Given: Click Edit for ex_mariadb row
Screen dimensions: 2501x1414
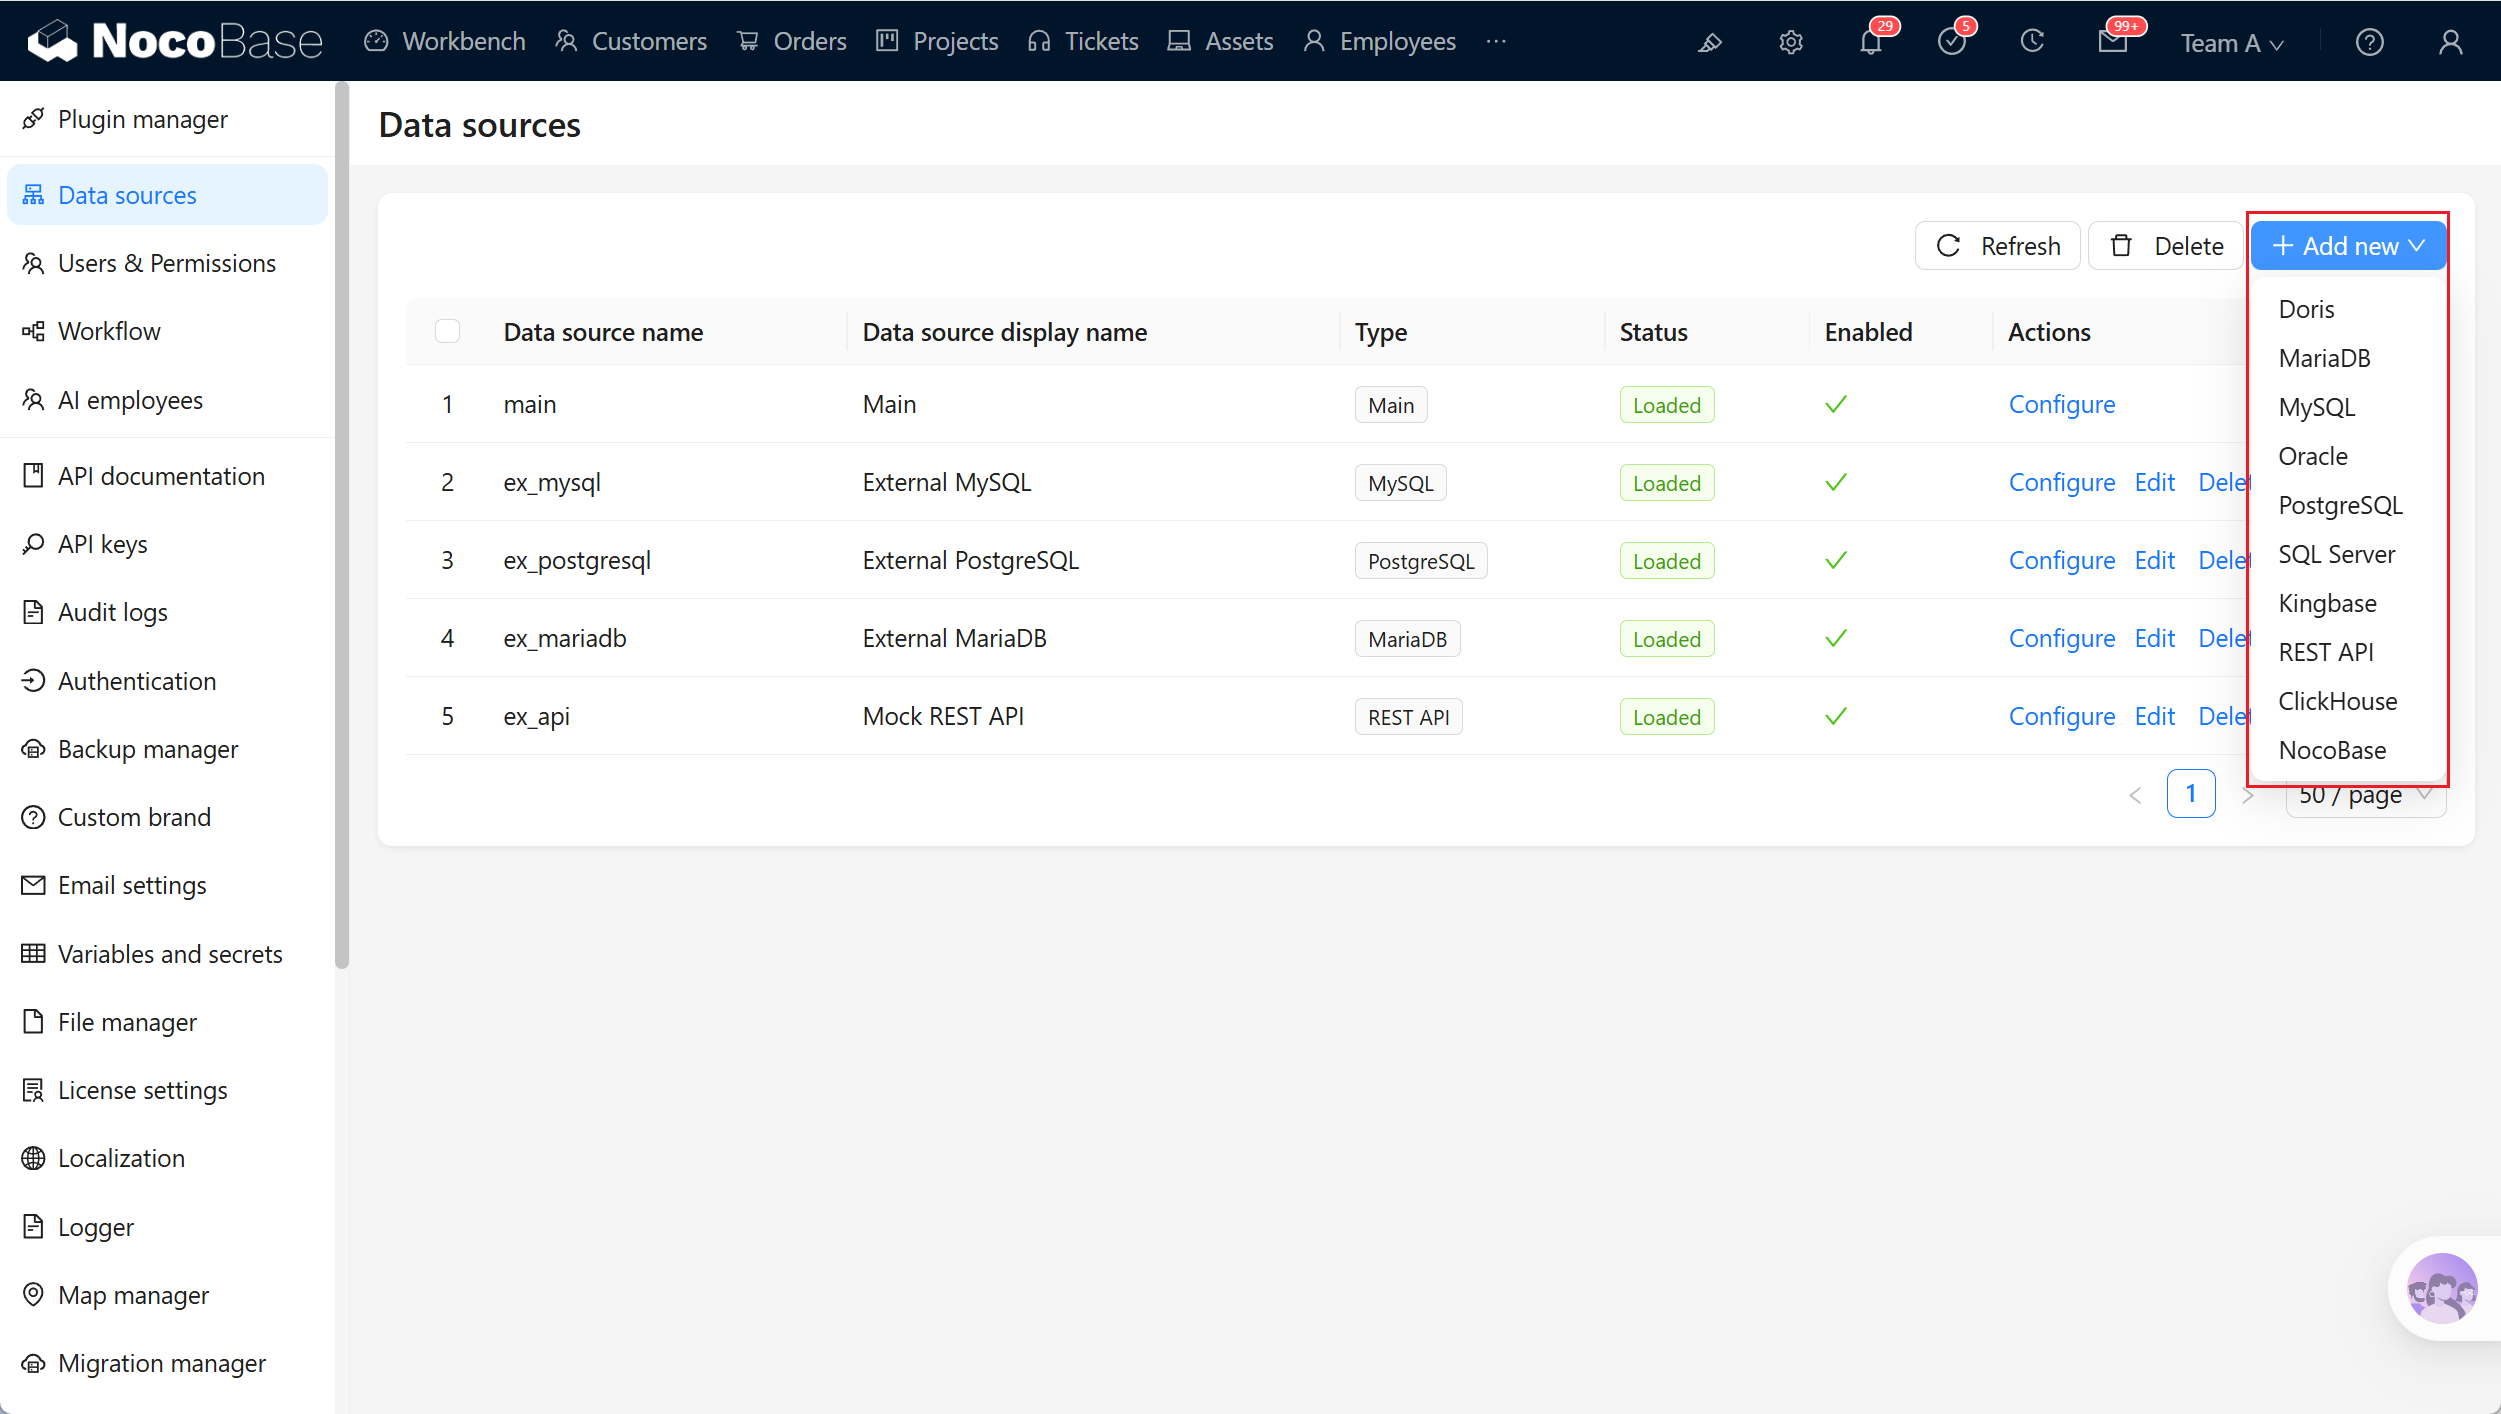Looking at the screenshot, I should click(2155, 638).
